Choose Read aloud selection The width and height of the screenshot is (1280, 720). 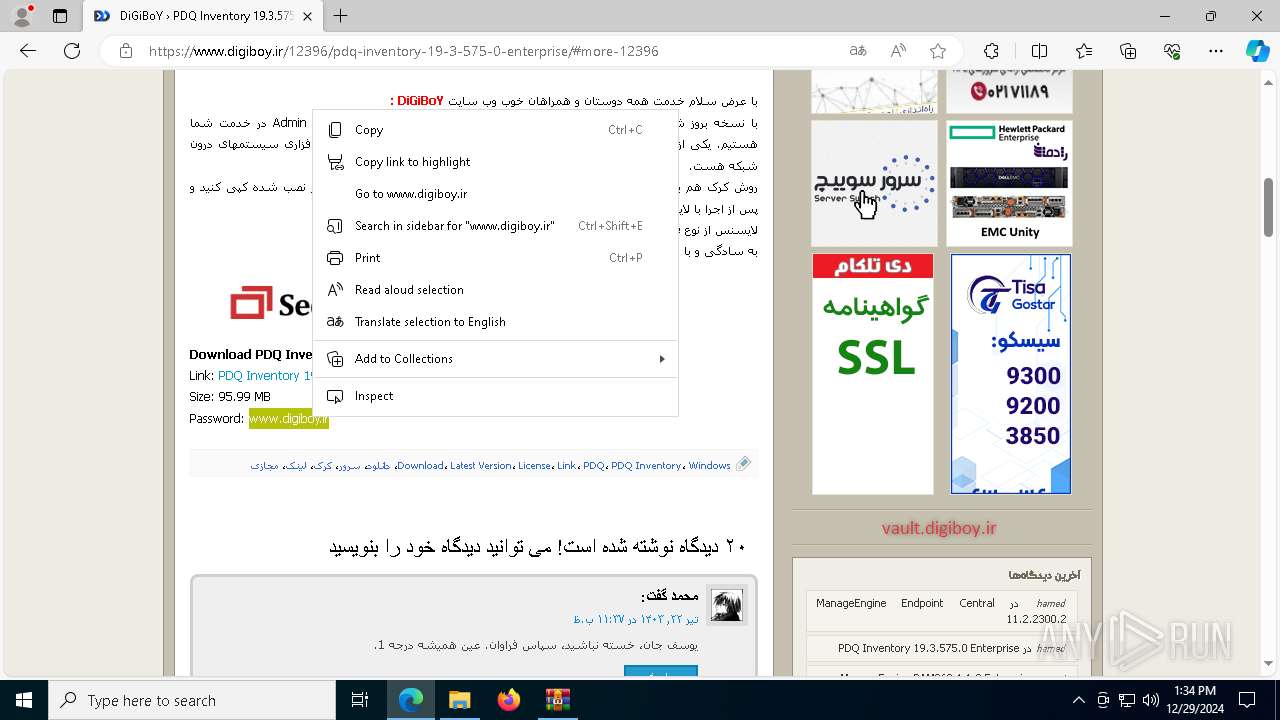click(x=495, y=290)
